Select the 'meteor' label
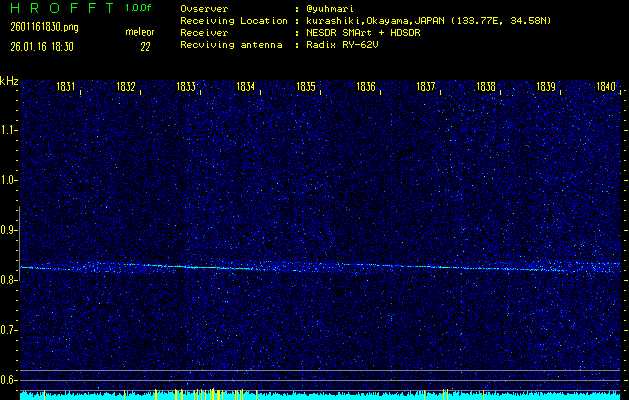The image size is (629, 400). click(139, 33)
